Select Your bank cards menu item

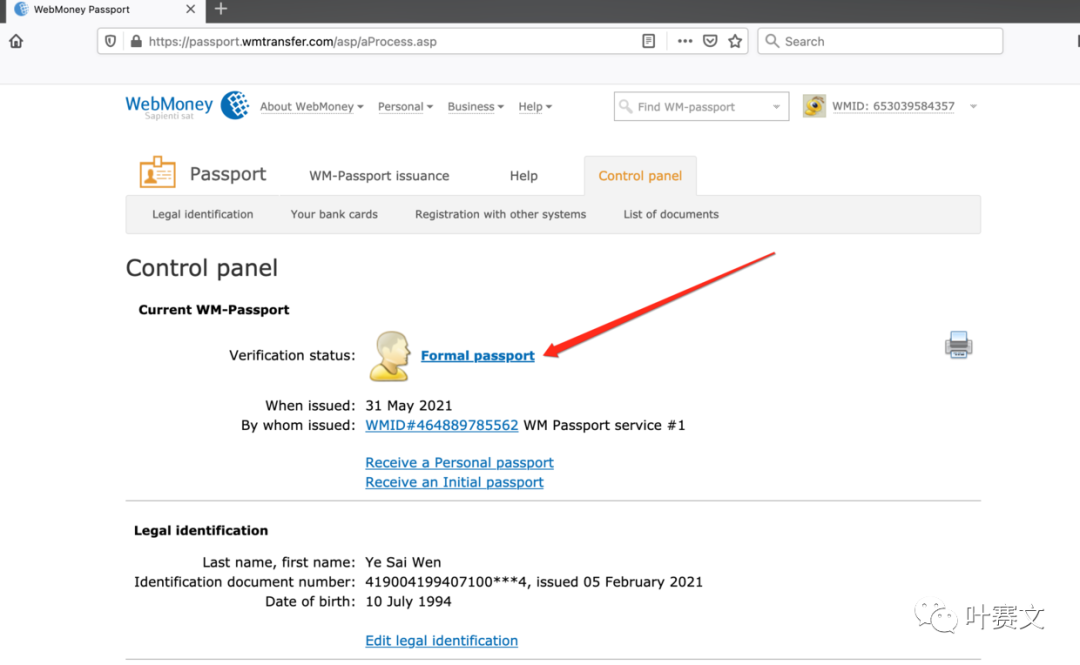click(334, 214)
